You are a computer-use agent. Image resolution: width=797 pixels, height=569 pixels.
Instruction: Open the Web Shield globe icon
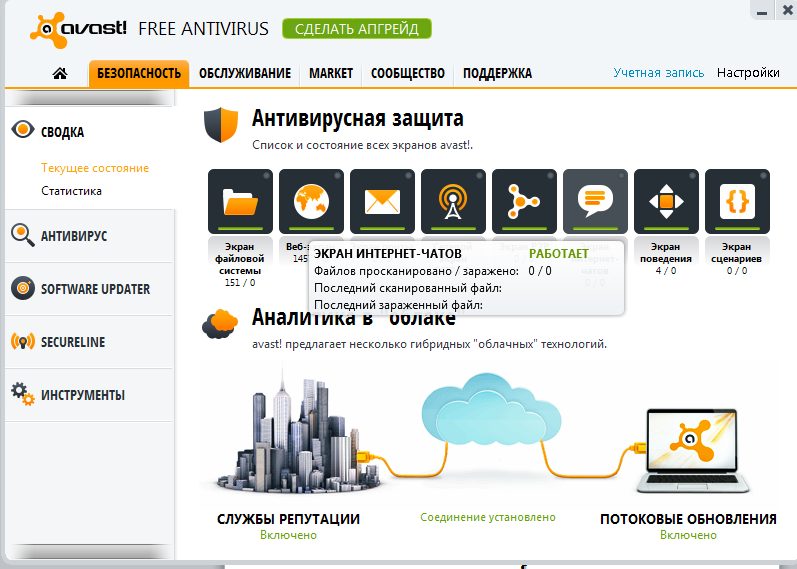click(x=312, y=201)
